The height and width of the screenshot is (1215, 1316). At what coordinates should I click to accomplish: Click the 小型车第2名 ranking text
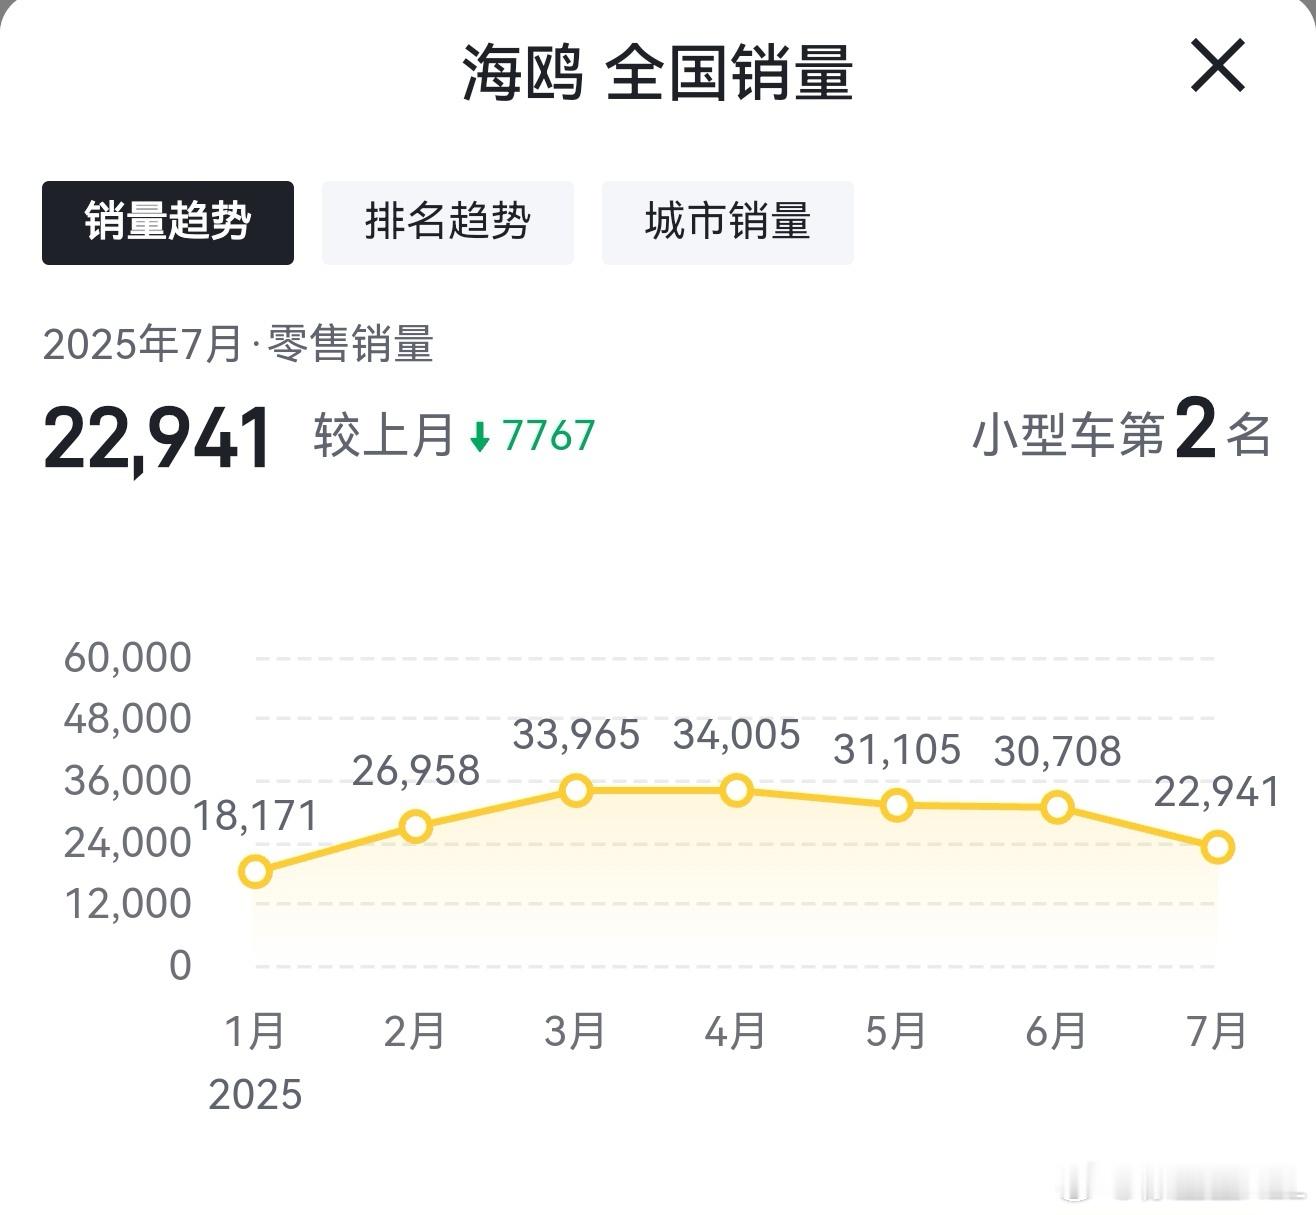point(1122,430)
